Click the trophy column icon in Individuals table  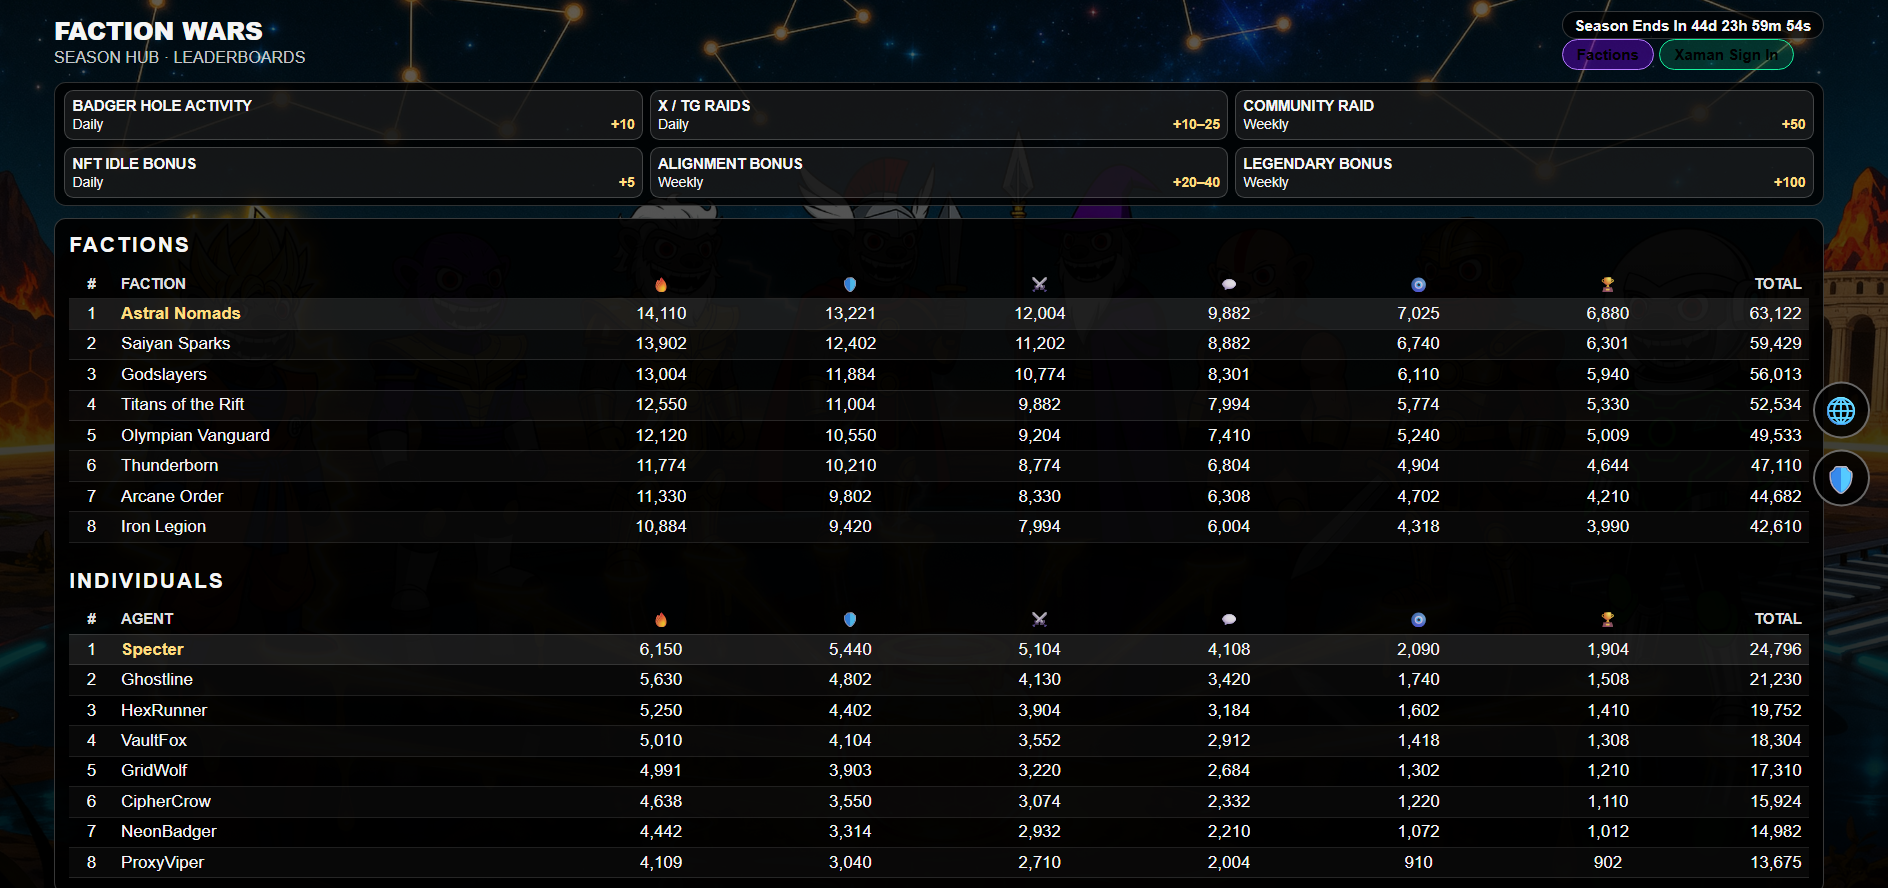point(1607,620)
